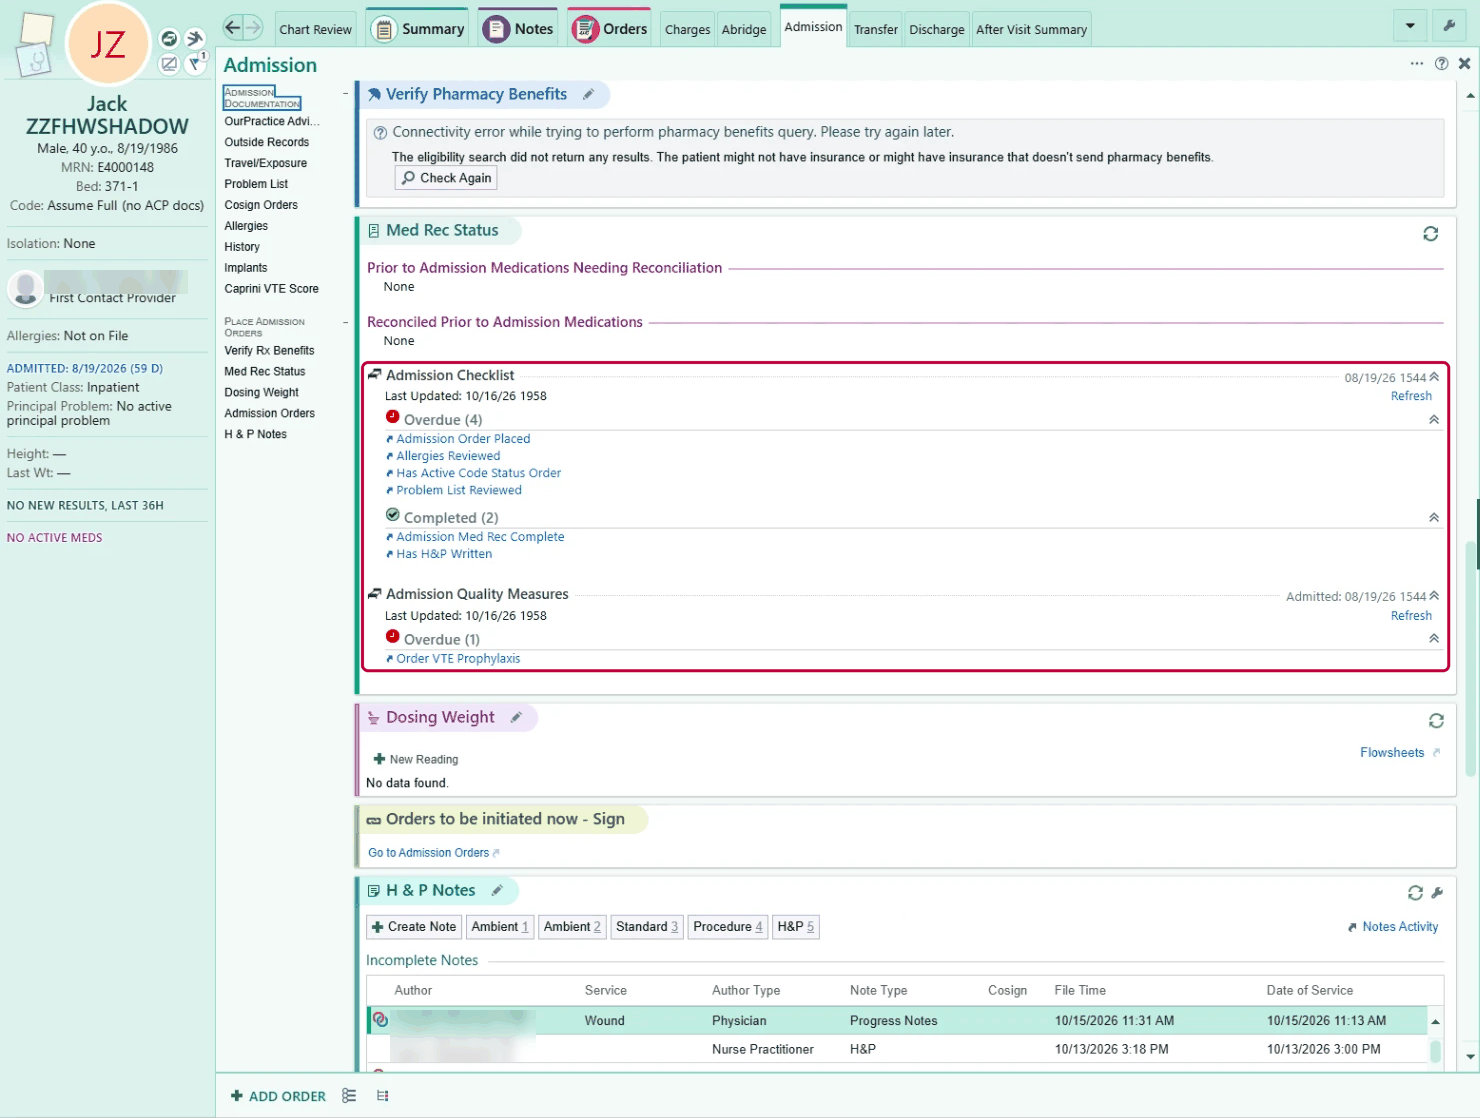Add a New Reading for dosing weight
The image size is (1480, 1118).
(415, 760)
